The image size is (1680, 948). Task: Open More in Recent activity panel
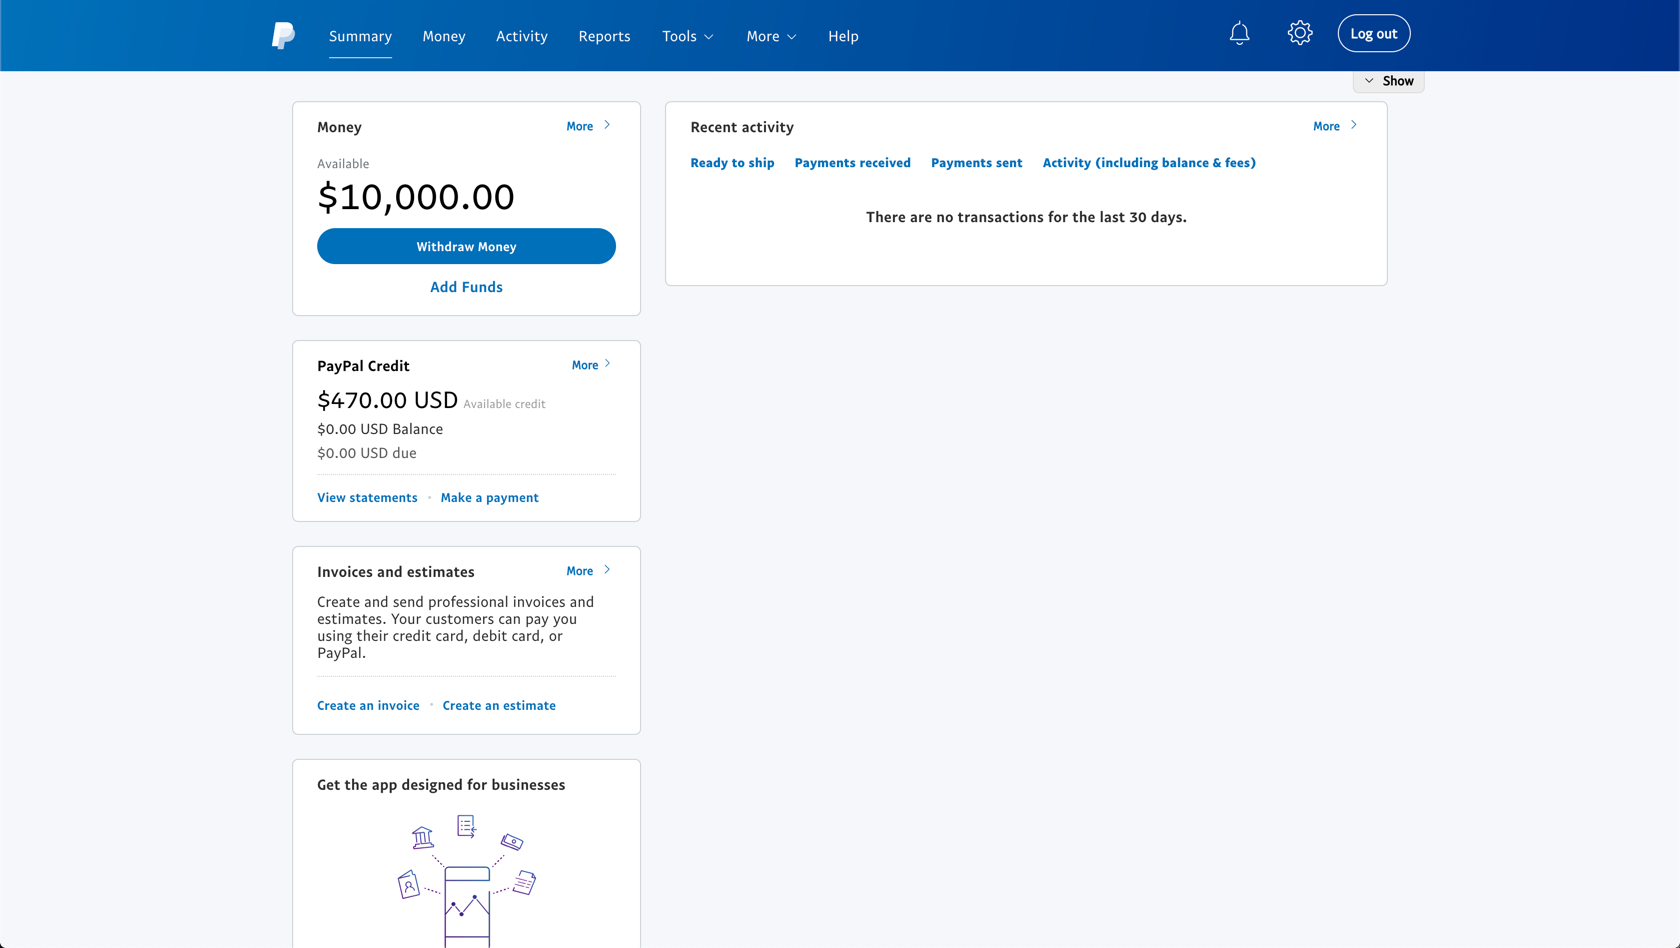[x=1335, y=126]
